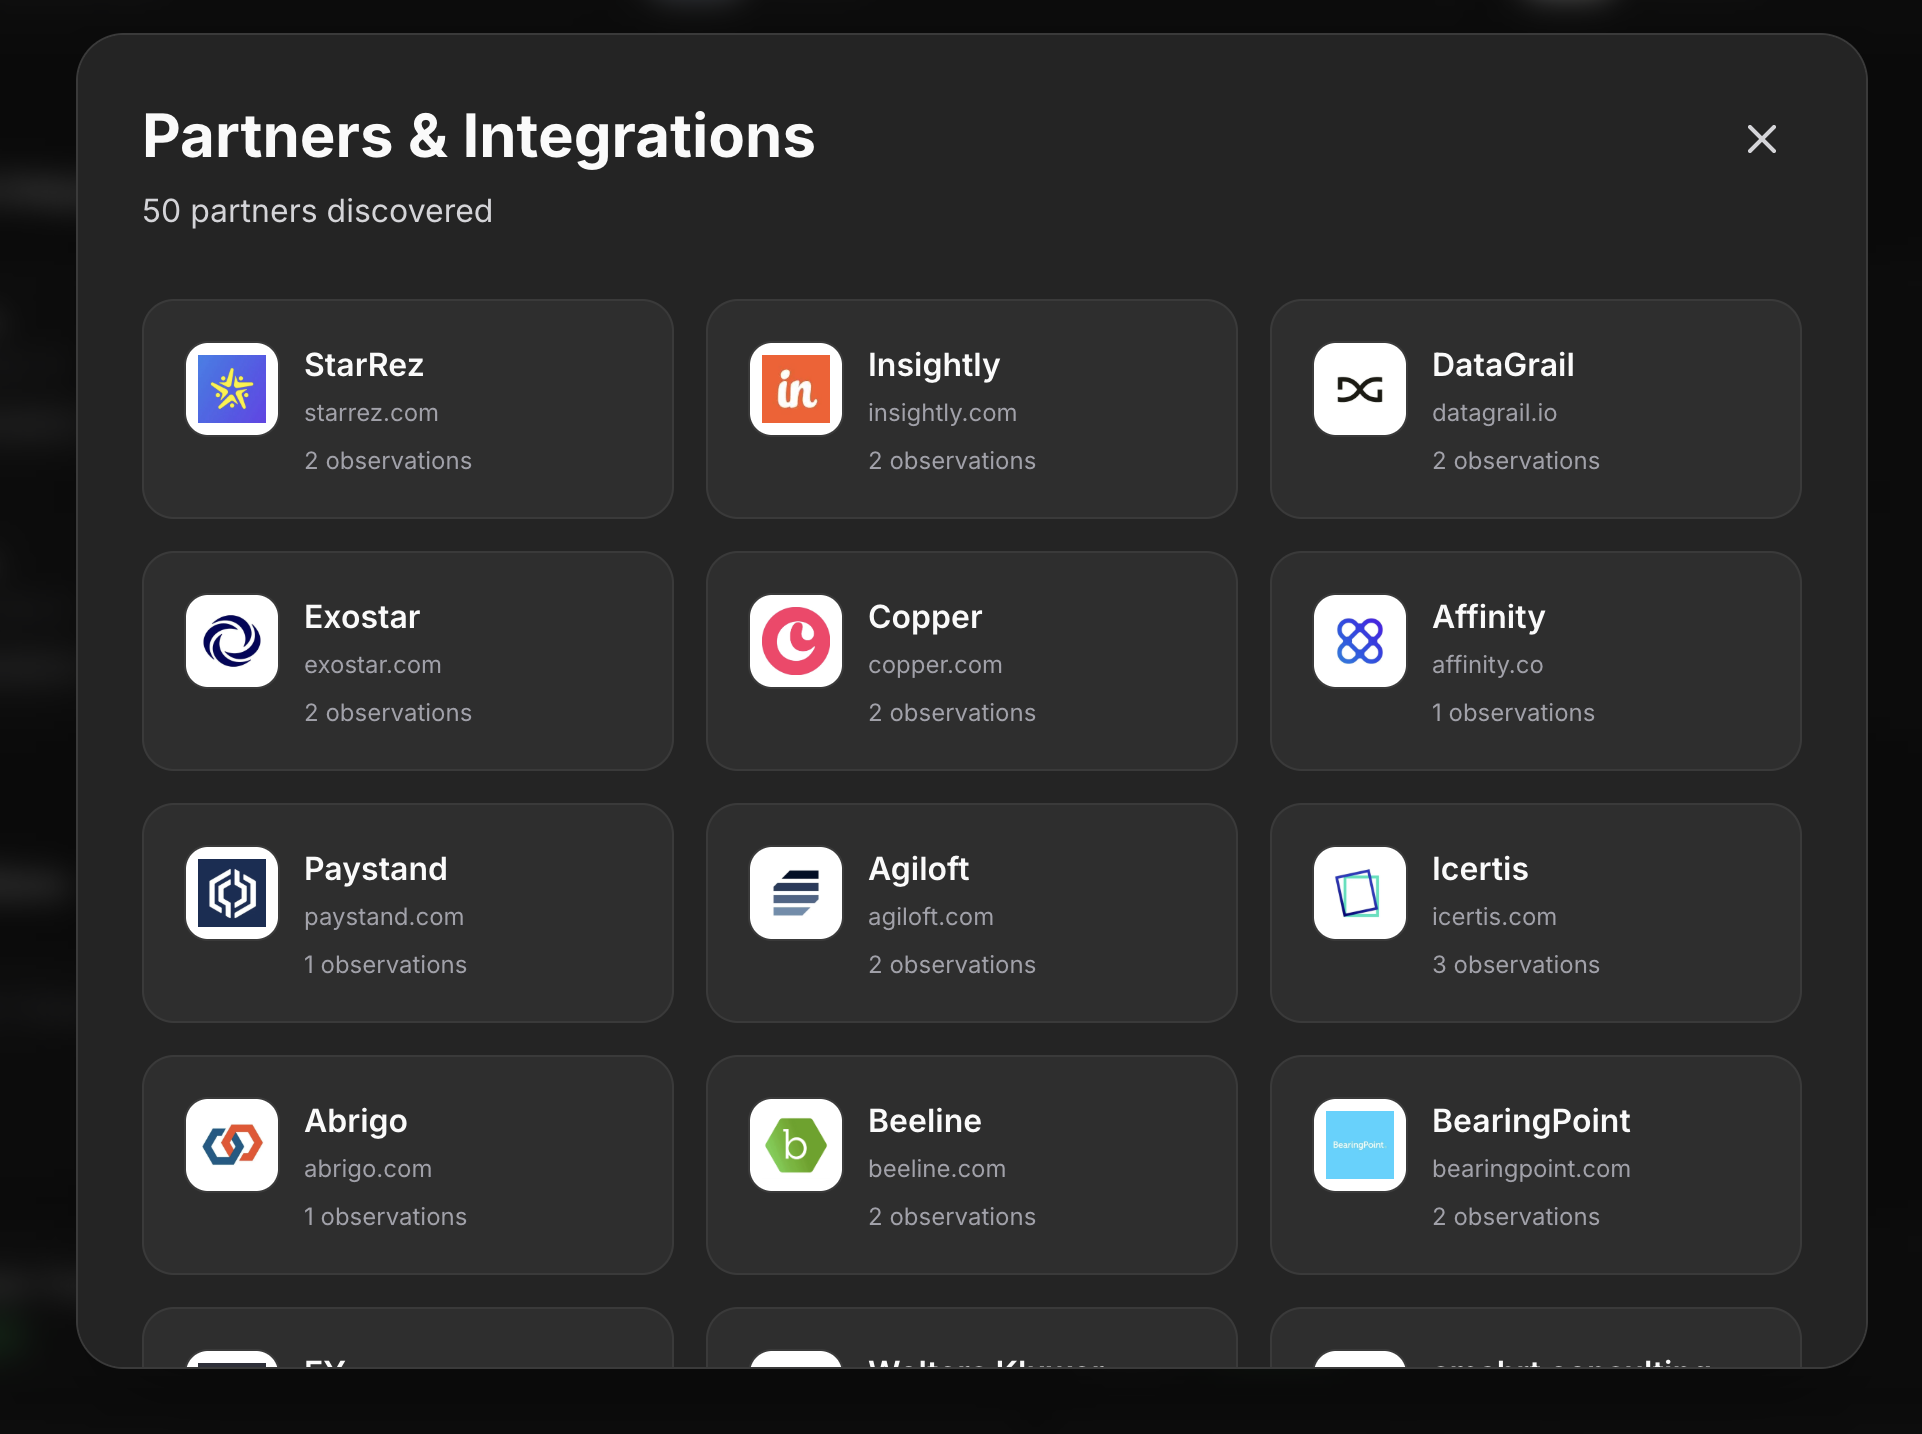Select the BearingPoint logo icon
This screenshot has width=1922, height=1434.
[x=1359, y=1145]
